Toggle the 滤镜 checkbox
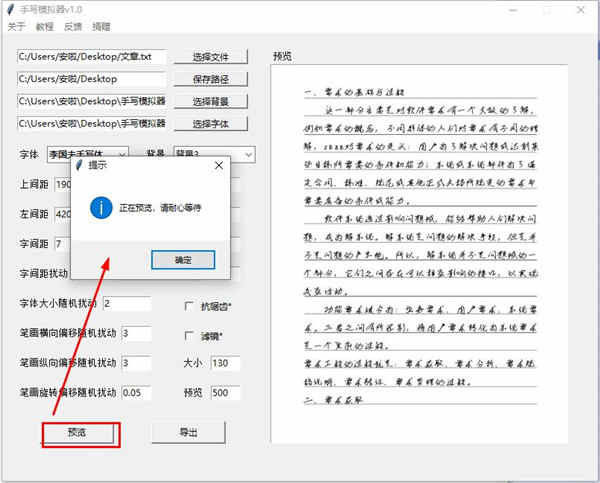600x483 pixels. point(189,336)
